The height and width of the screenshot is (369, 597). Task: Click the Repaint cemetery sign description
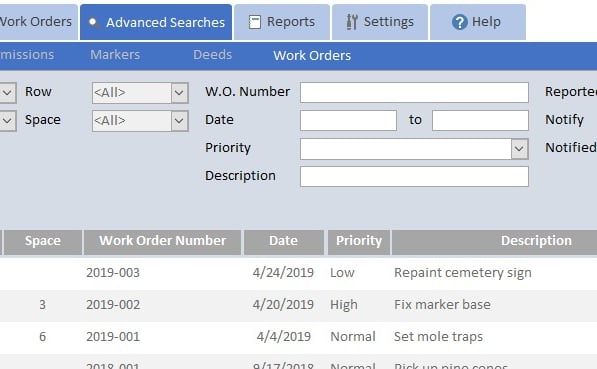tap(463, 273)
